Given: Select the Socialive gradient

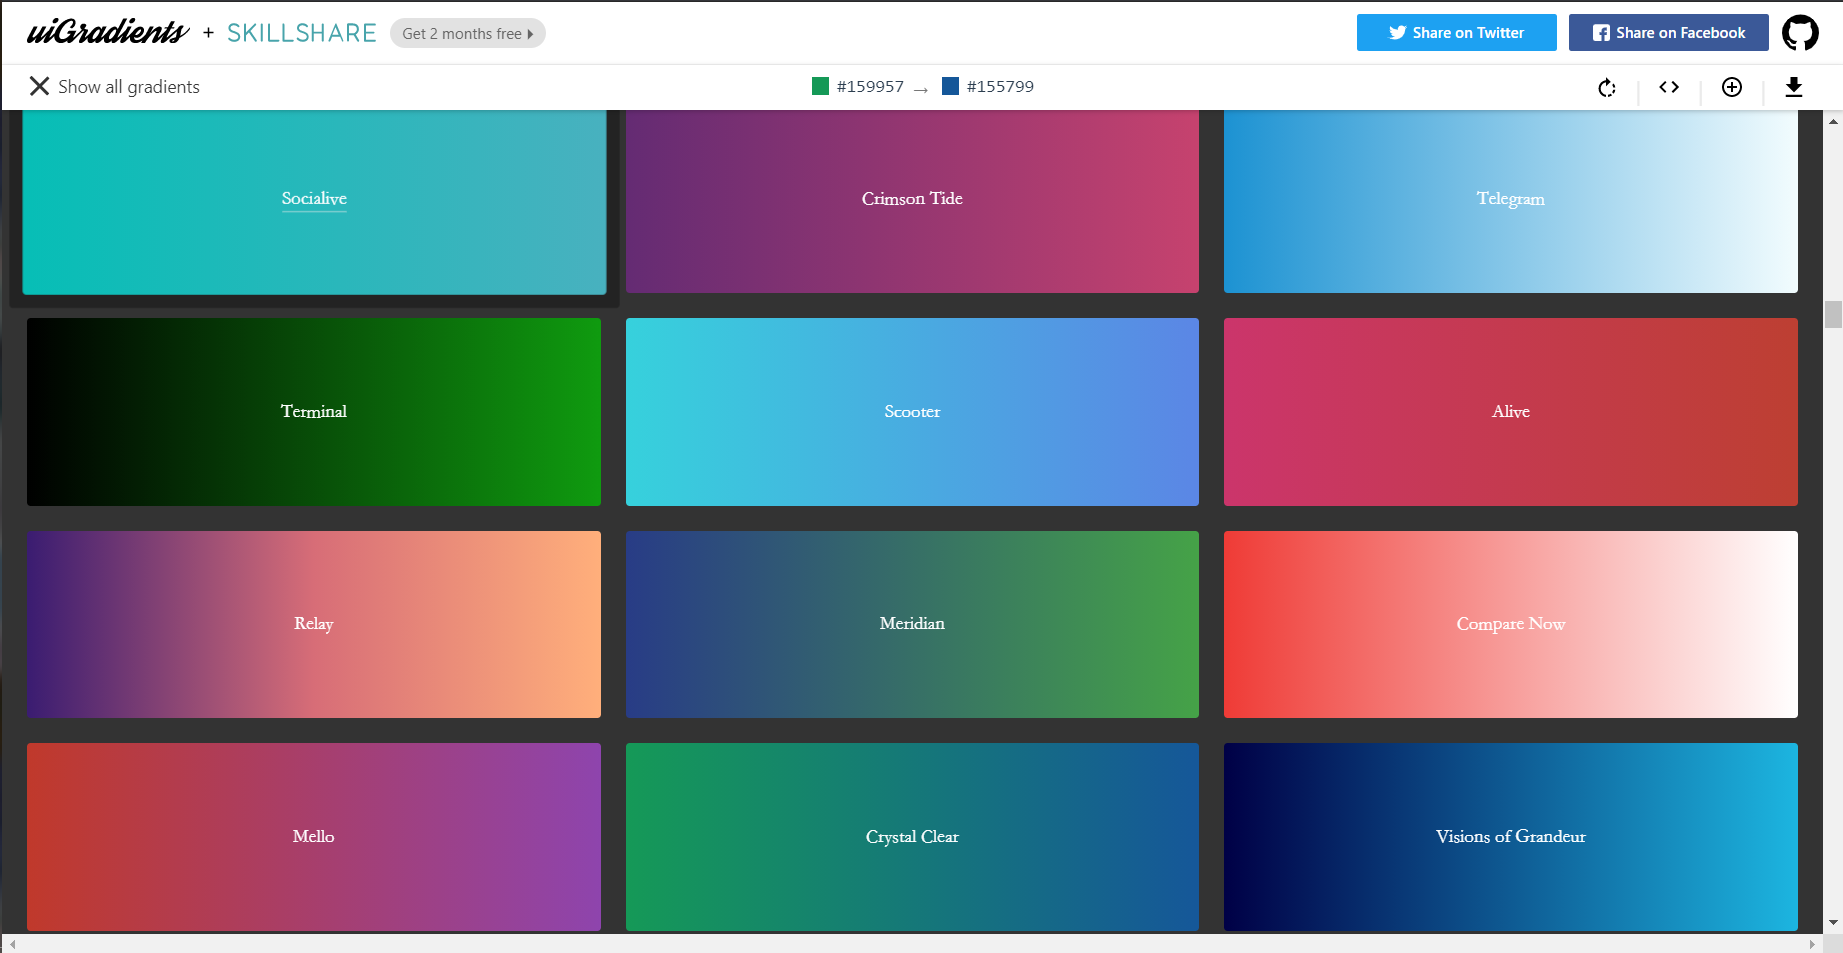Looking at the screenshot, I should [314, 201].
